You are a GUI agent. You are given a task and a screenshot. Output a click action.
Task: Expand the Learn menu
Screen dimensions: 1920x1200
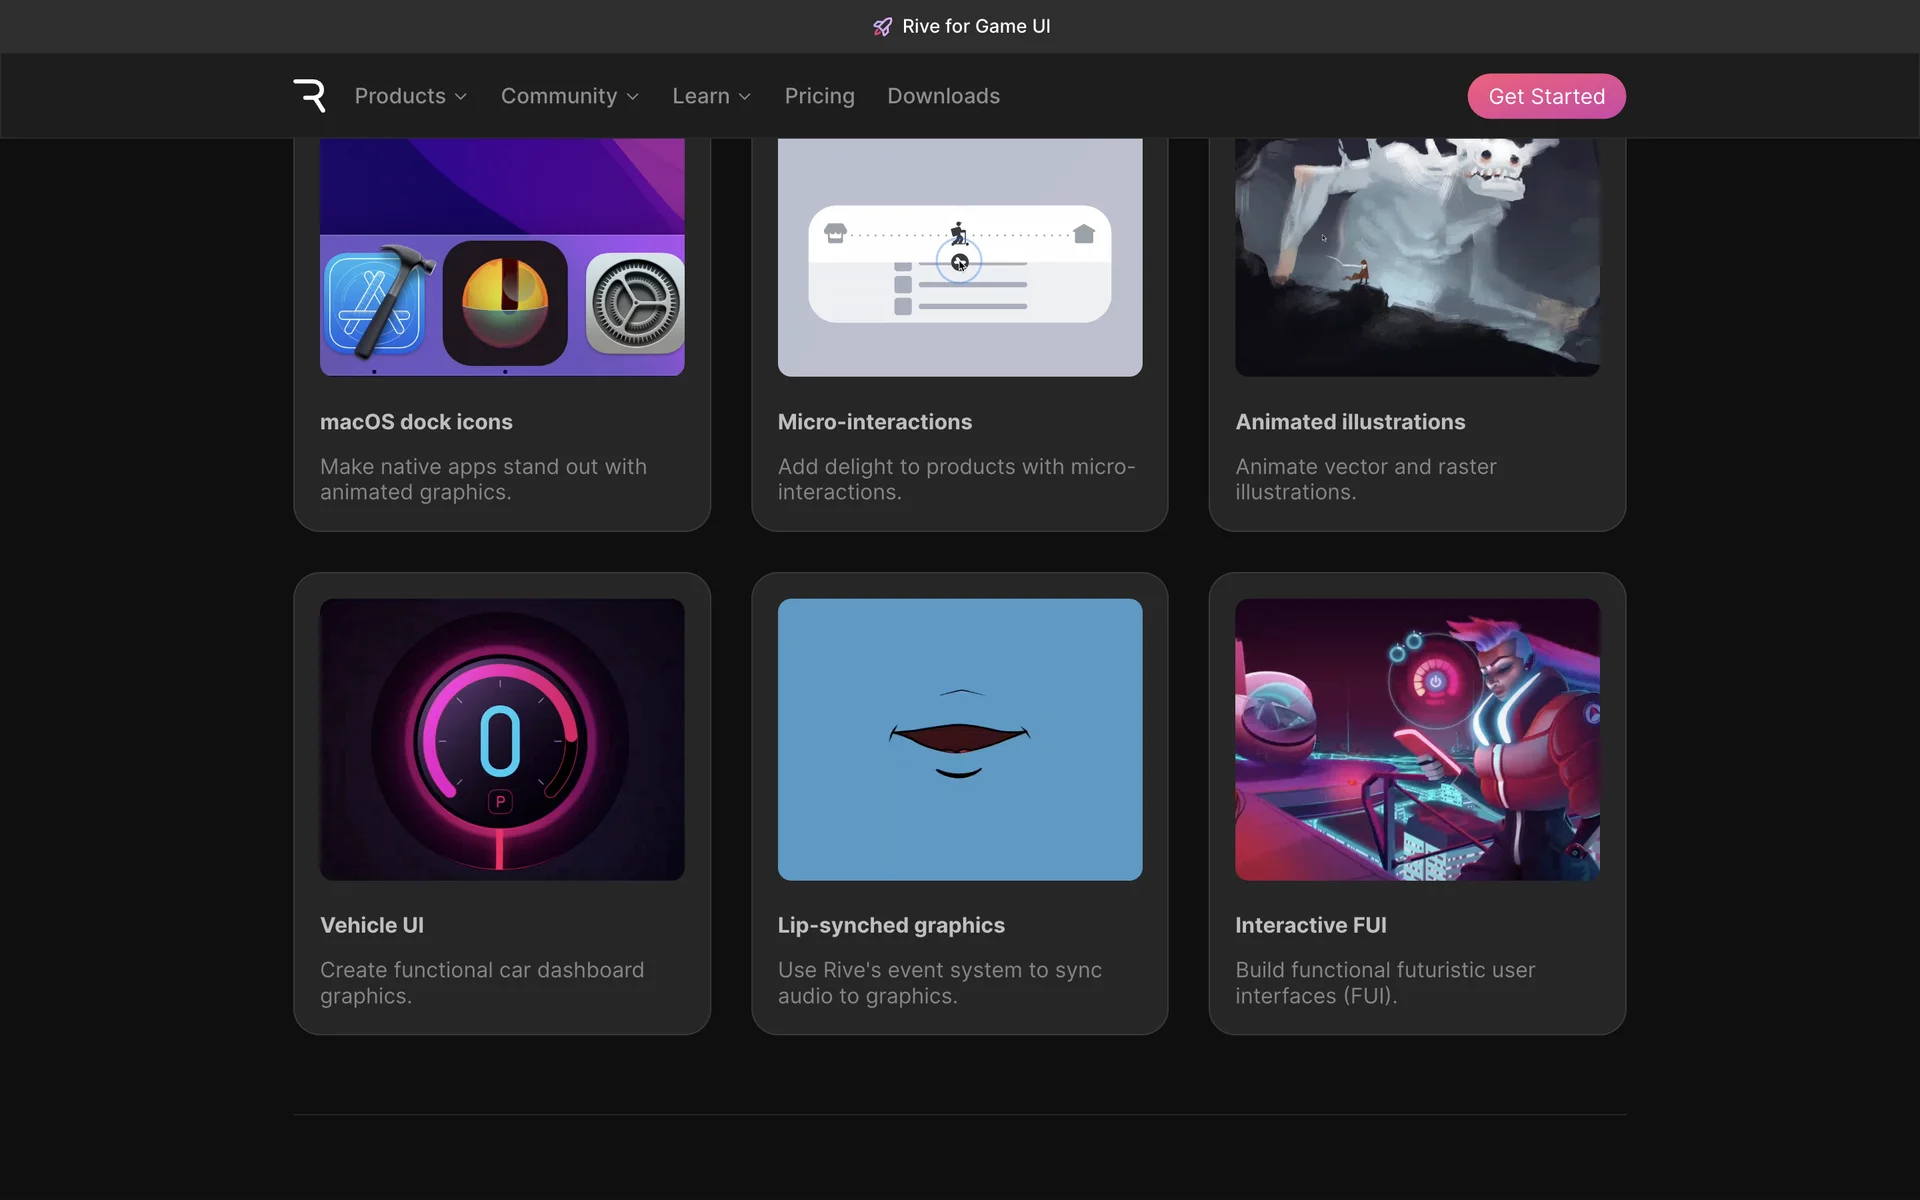[x=711, y=96]
